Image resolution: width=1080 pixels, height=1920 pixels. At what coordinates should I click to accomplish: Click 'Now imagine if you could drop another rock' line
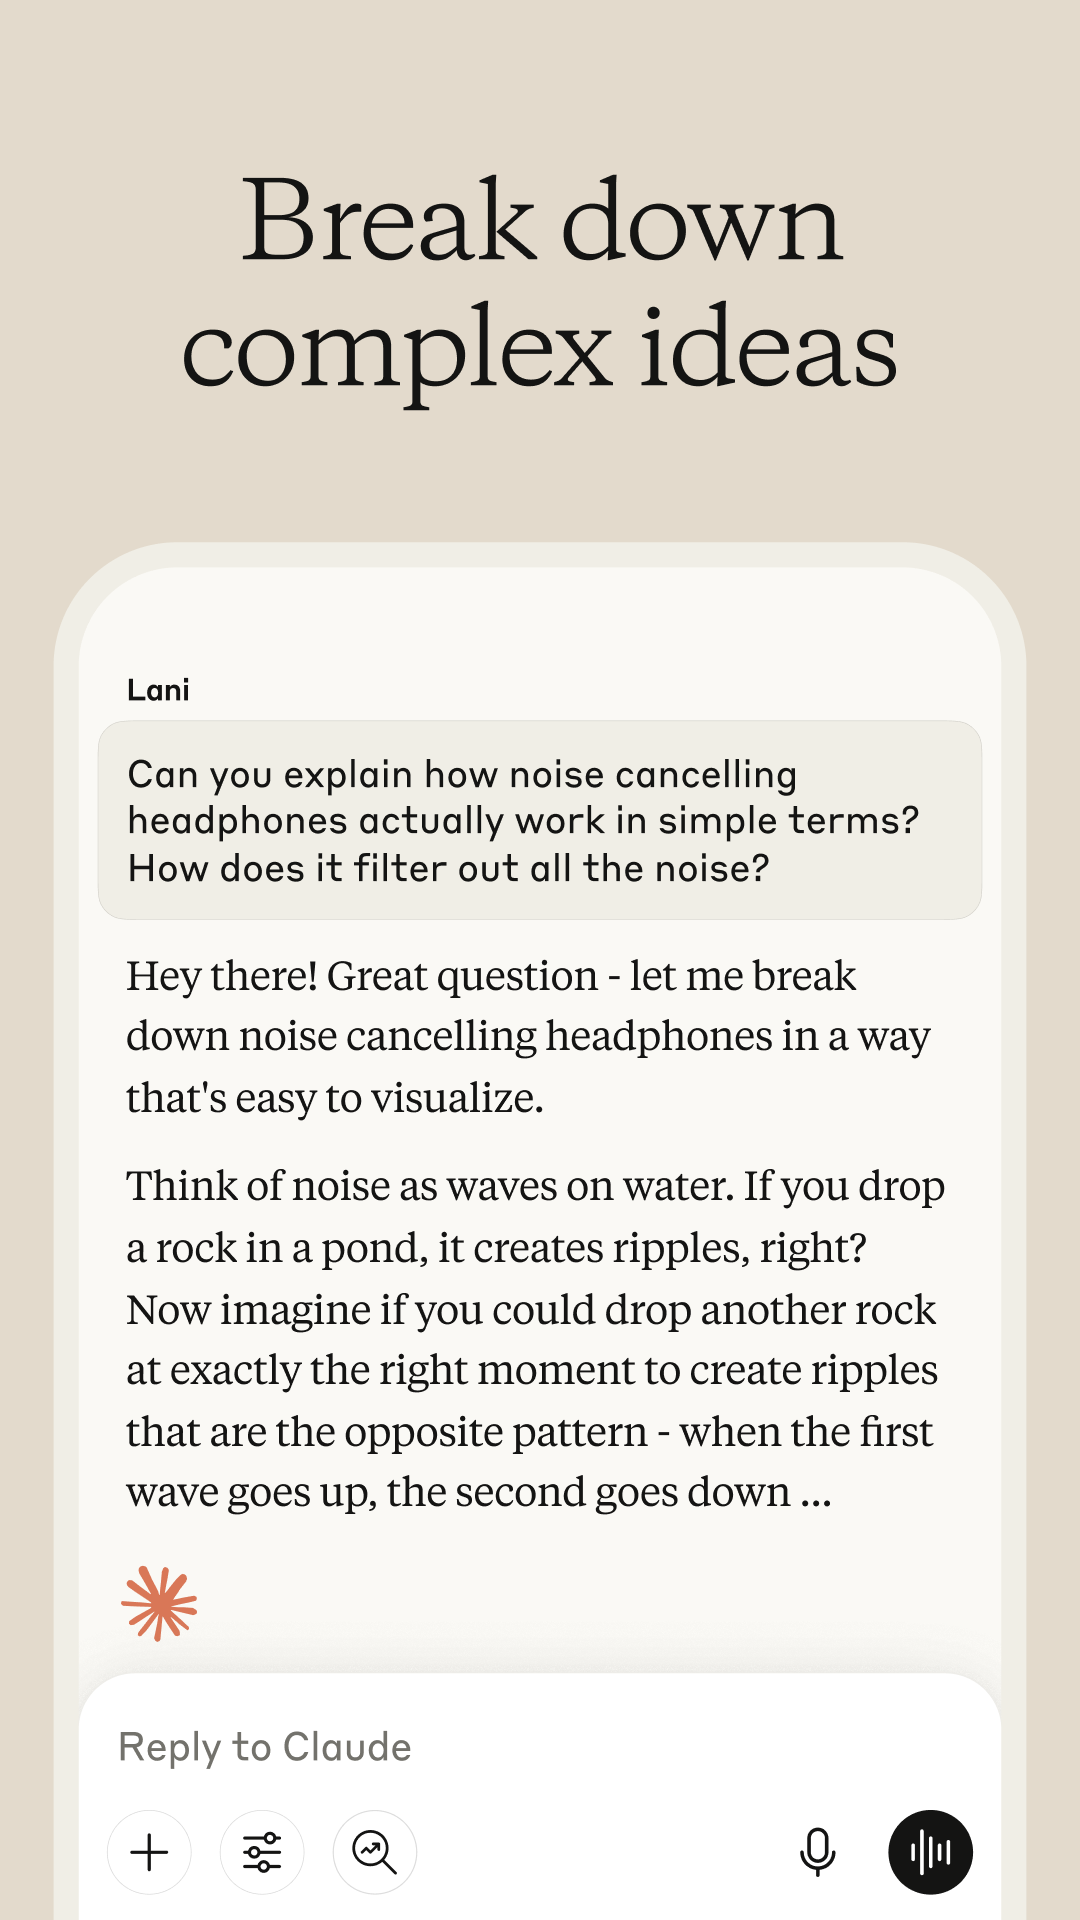point(530,1310)
